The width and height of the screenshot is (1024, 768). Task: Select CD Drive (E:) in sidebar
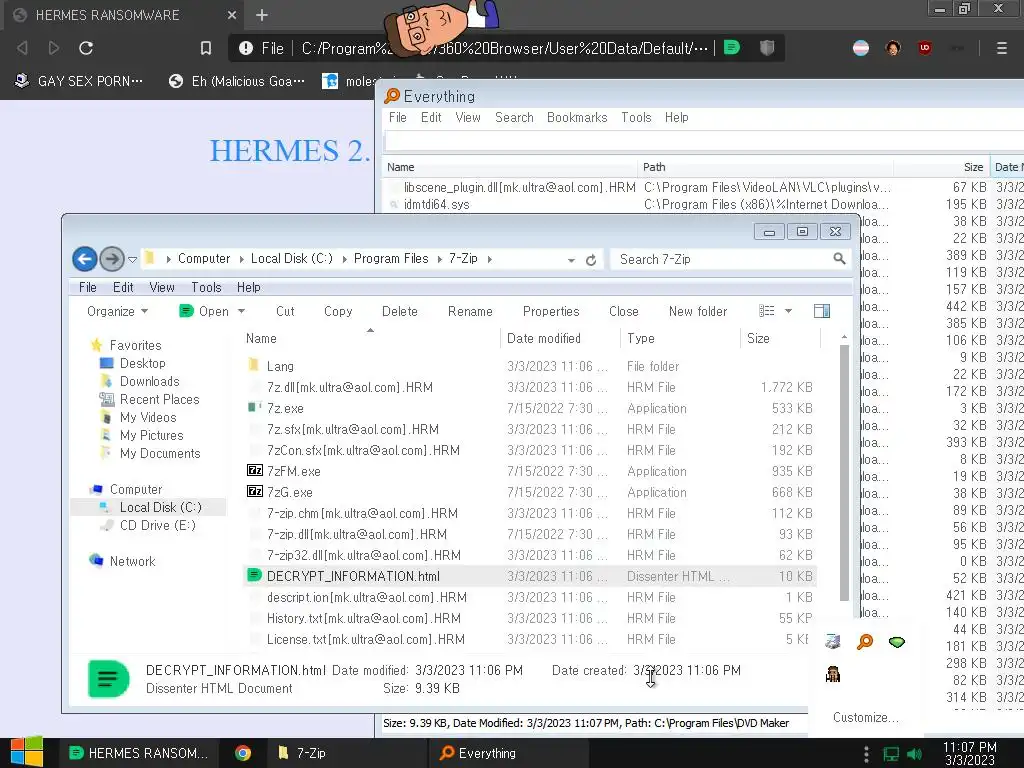(157, 525)
